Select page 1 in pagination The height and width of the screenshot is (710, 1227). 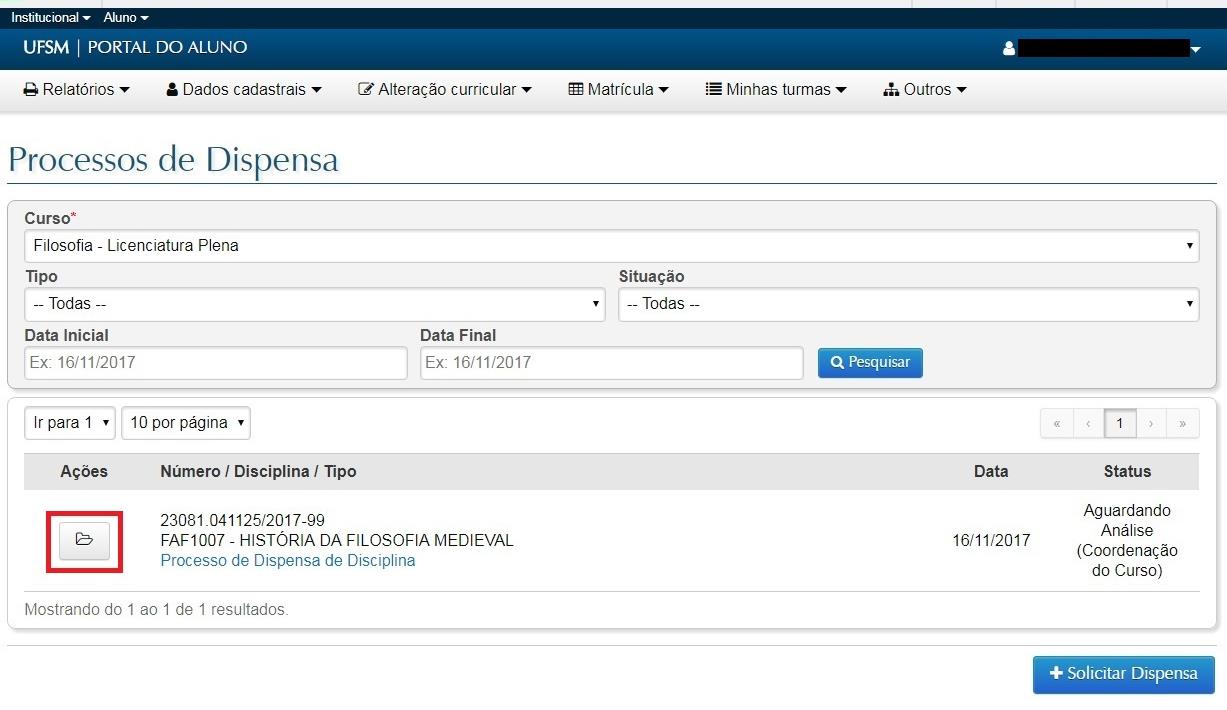[1119, 424]
